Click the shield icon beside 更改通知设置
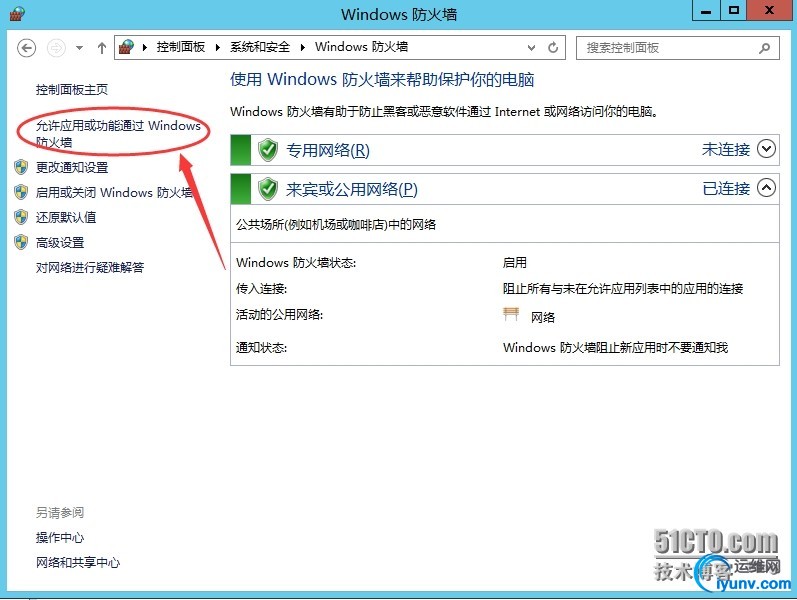The image size is (797, 600). [x=21, y=167]
